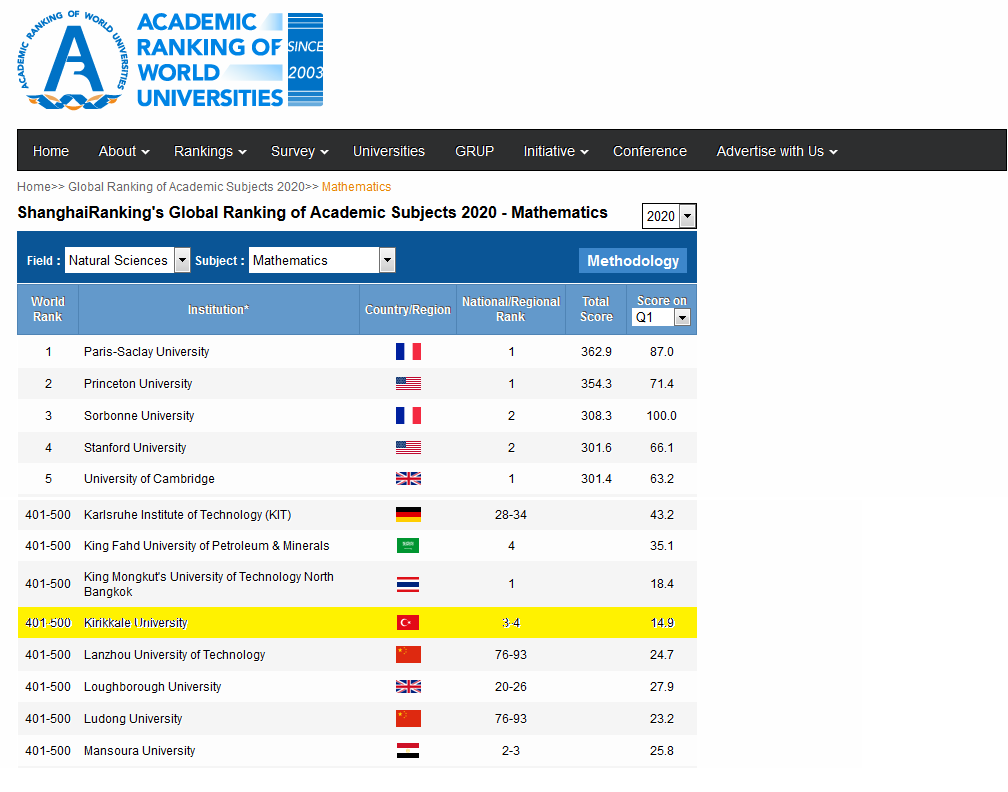The height and width of the screenshot is (792, 1008).
Task: Click the US flag beside Princeton University
Action: tap(408, 384)
